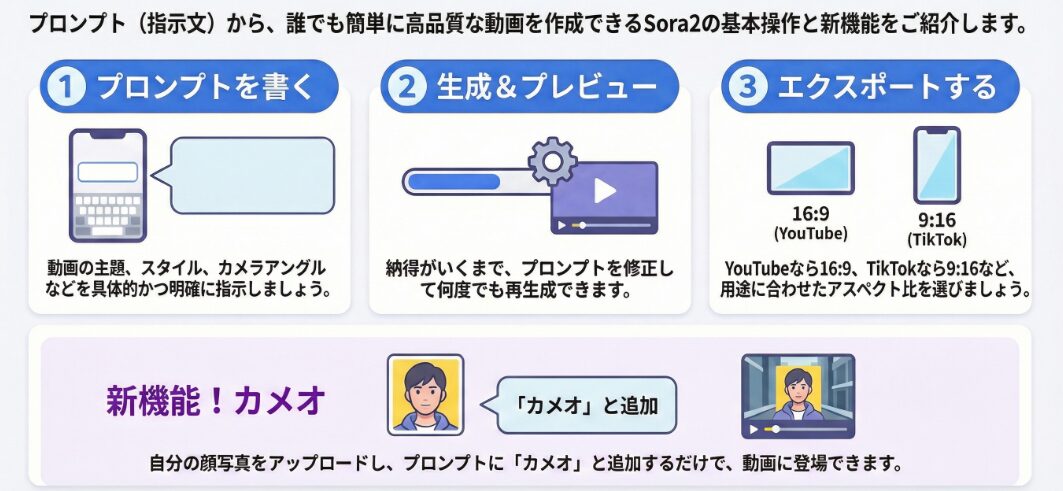This screenshot has width=1063, height=491.
Task: Click the smartphone with keyboard illustration
Action: (108, 185)
